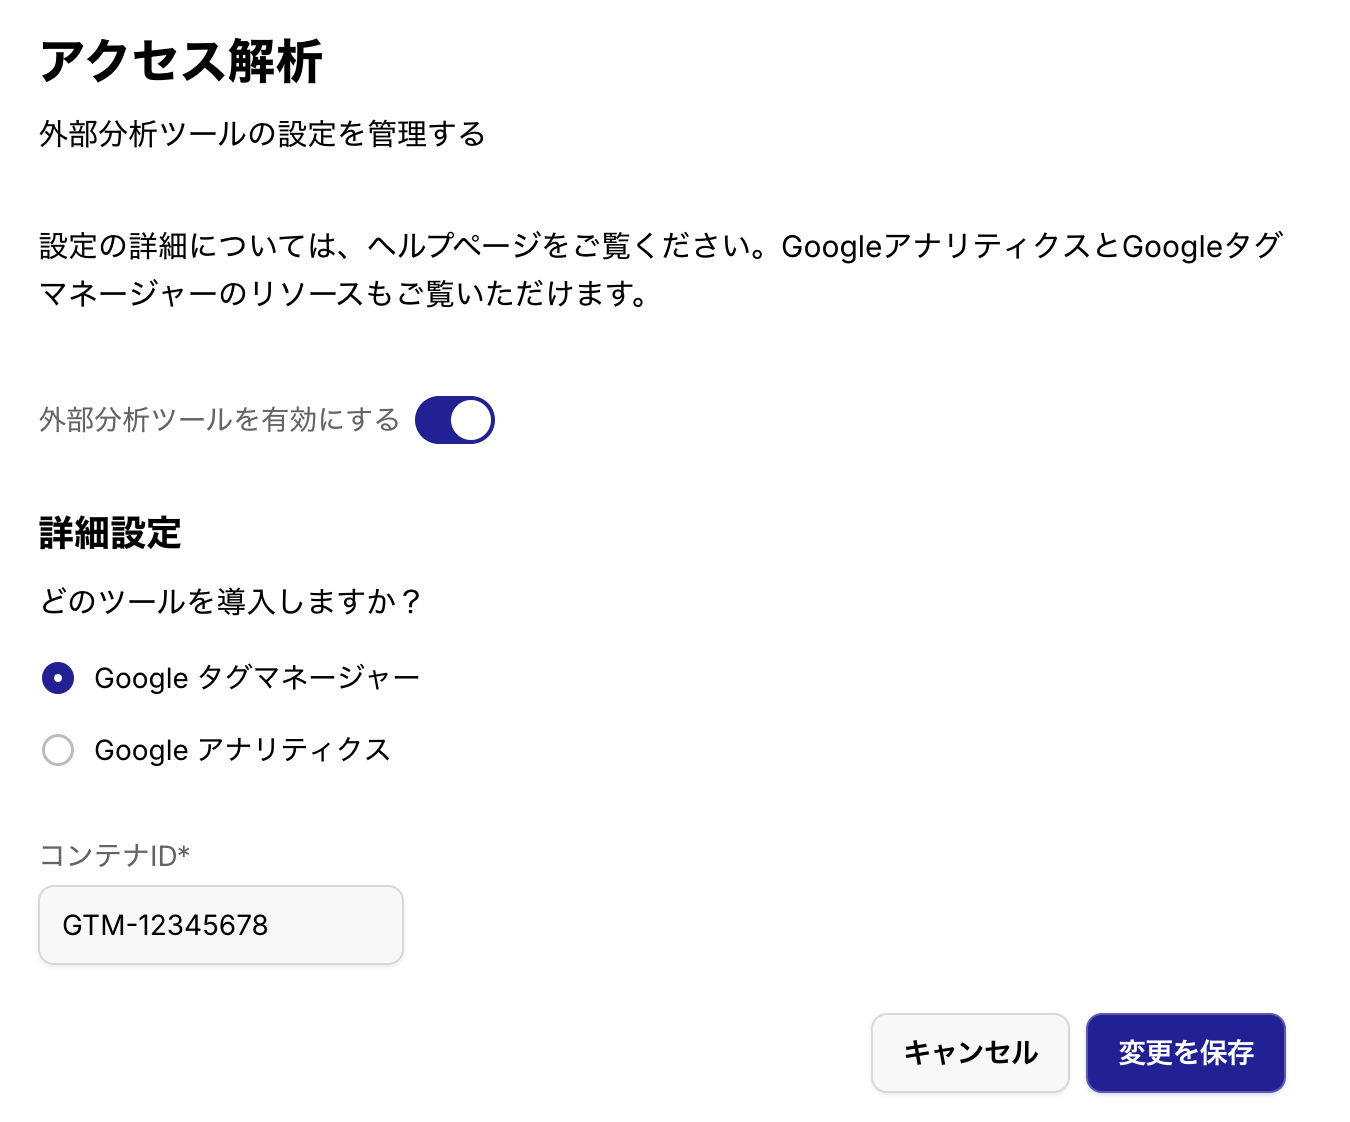Save settings with 変更を保存 button

1185,1053
